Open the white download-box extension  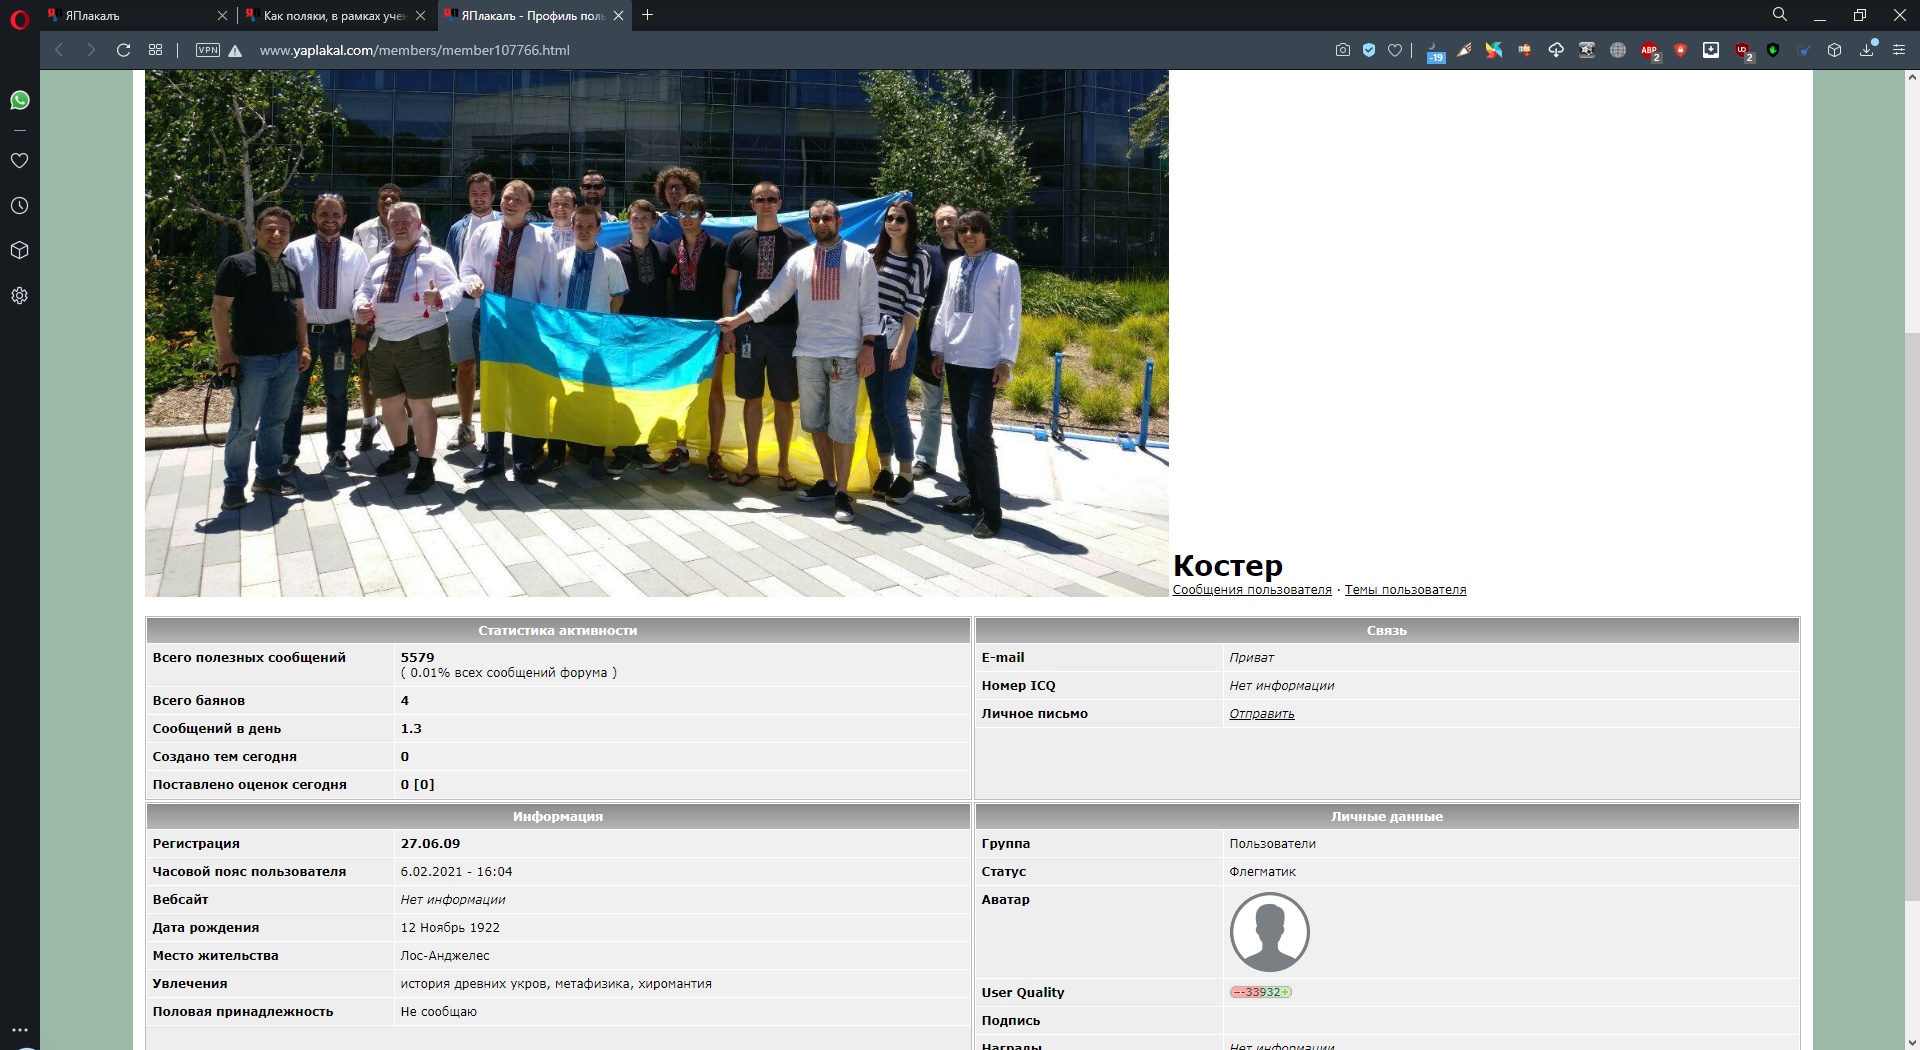[x=1711, y=50]
